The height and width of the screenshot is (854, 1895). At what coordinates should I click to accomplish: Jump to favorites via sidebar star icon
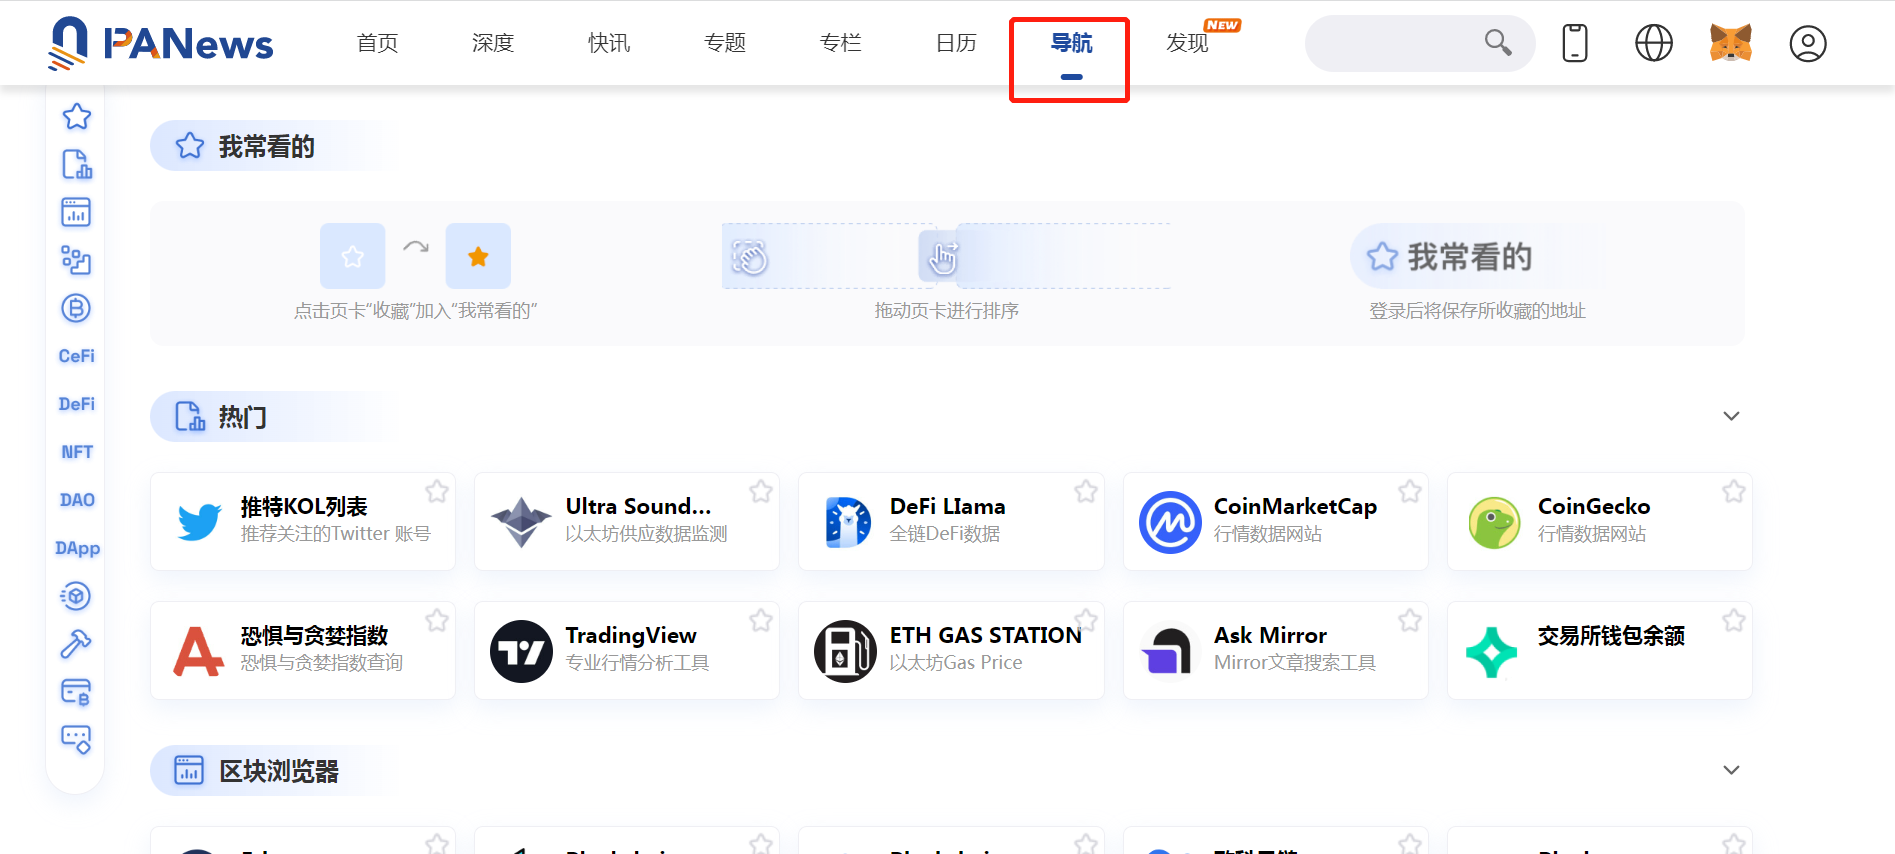pos(77,117)
